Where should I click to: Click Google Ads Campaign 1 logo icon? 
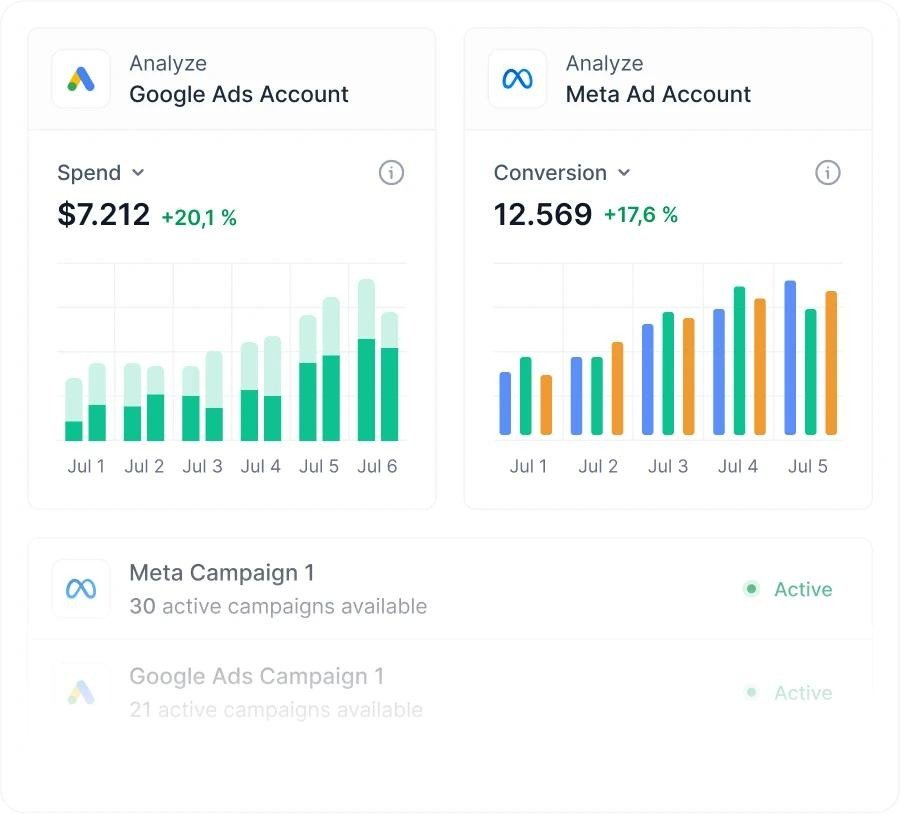click(x=81, y=692)
